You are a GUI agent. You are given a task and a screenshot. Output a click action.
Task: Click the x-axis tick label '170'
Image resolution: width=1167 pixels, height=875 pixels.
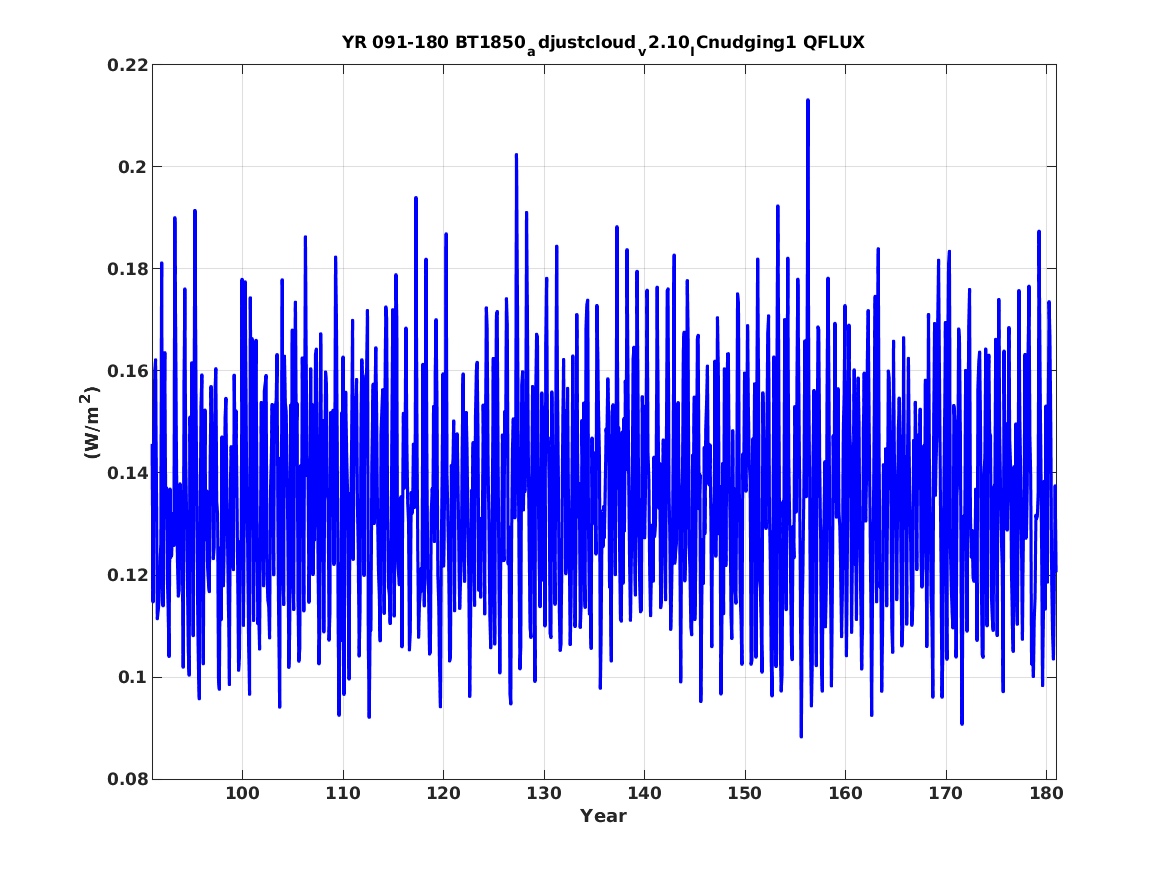point(945,794)
